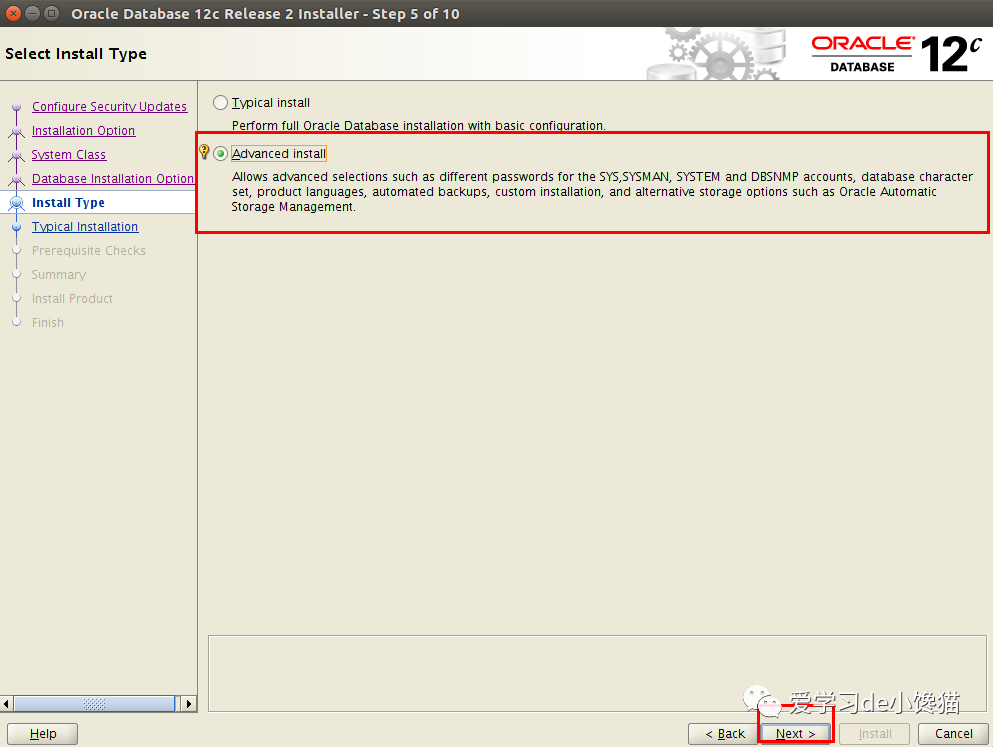Go to the Installation Option step
The width and height of the screenshot is (993, 747).
[84, 130]
